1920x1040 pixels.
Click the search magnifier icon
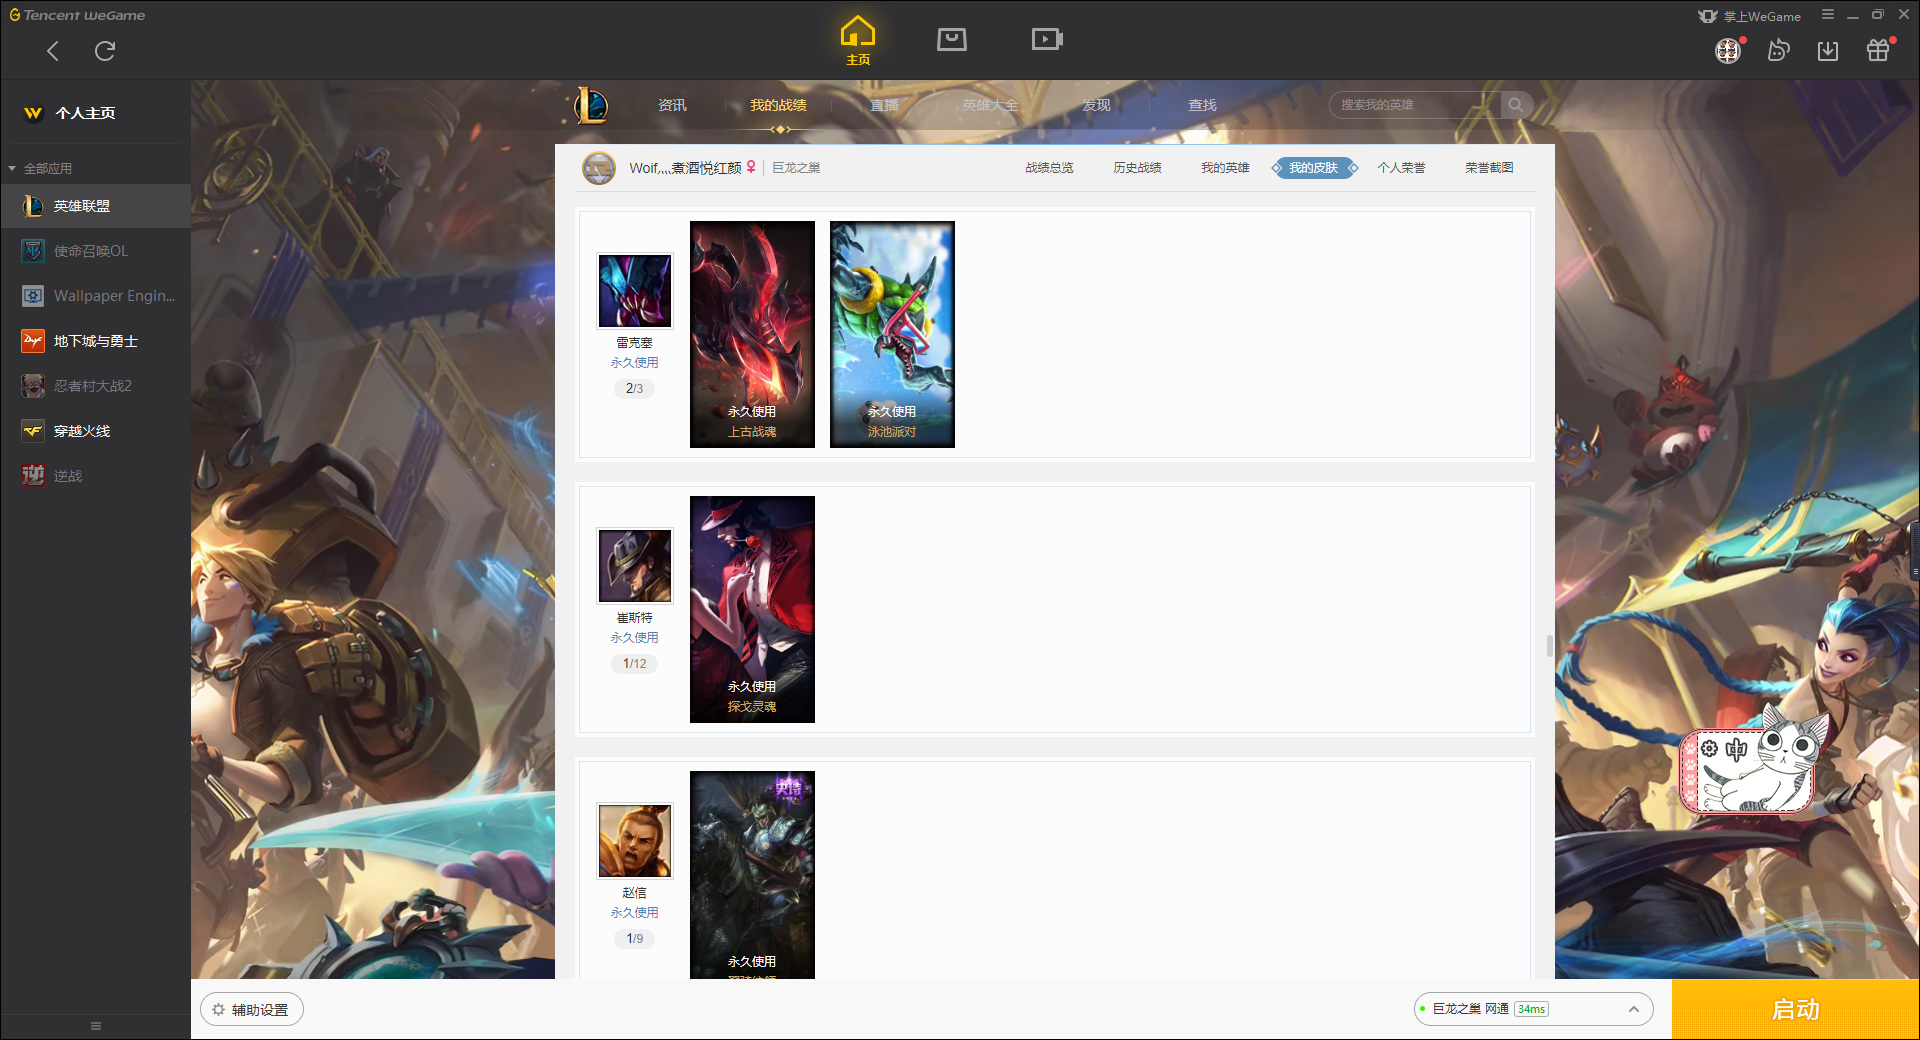[1516, 105]
